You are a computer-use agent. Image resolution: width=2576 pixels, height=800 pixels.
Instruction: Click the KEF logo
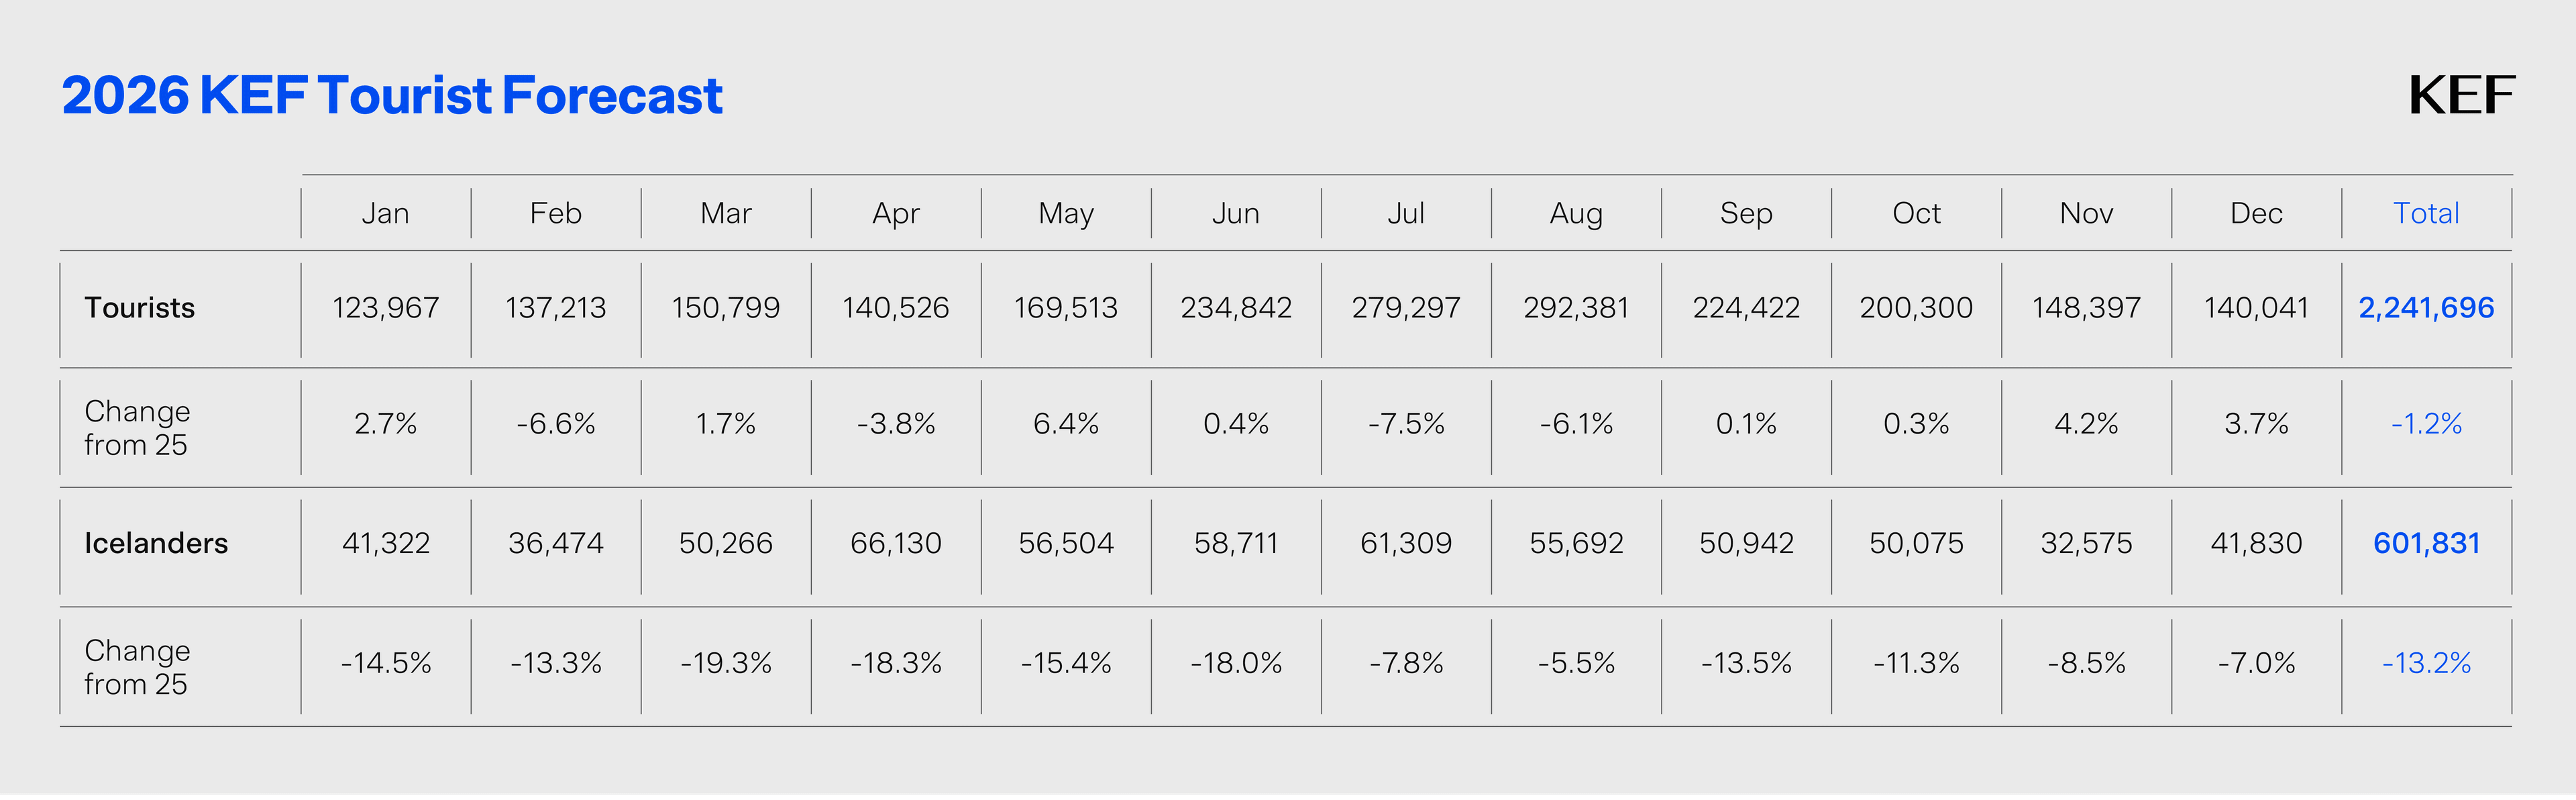point(2461,96)
